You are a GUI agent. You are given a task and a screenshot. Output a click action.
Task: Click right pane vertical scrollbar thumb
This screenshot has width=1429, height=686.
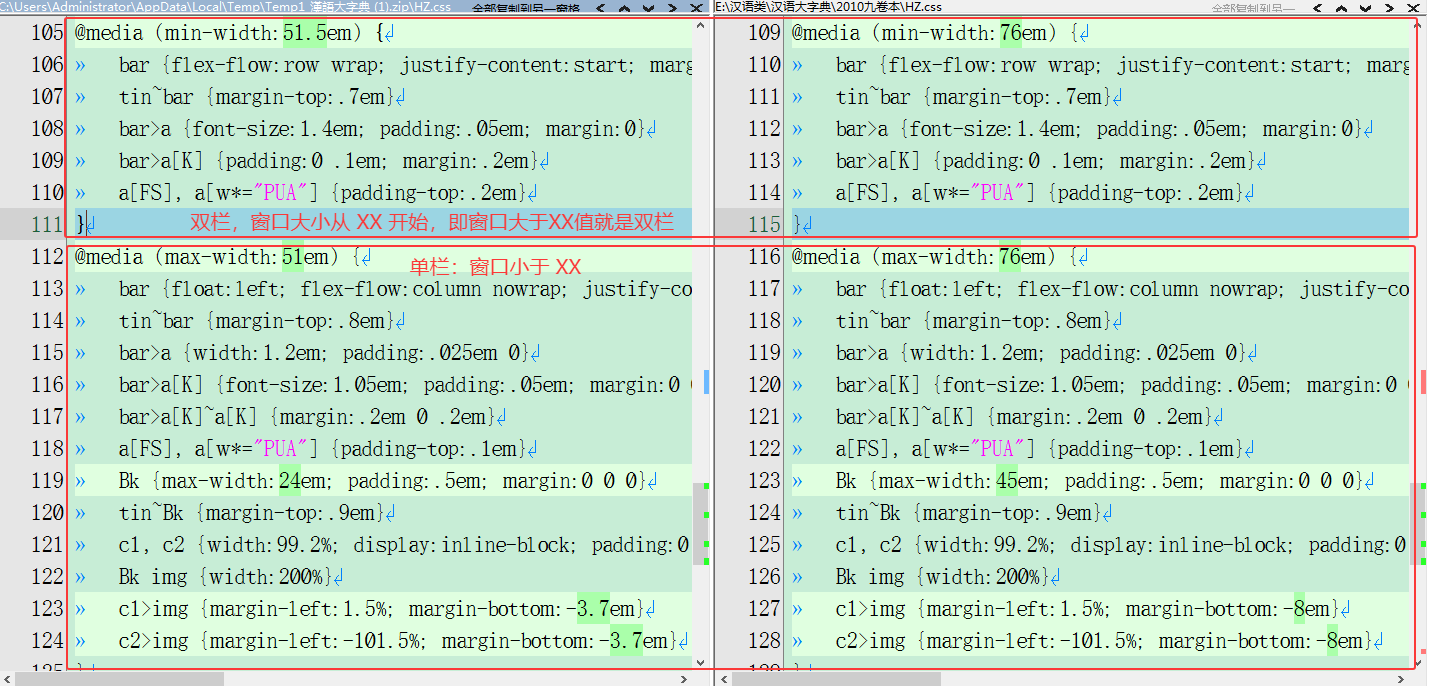[x=1418, y=522]
